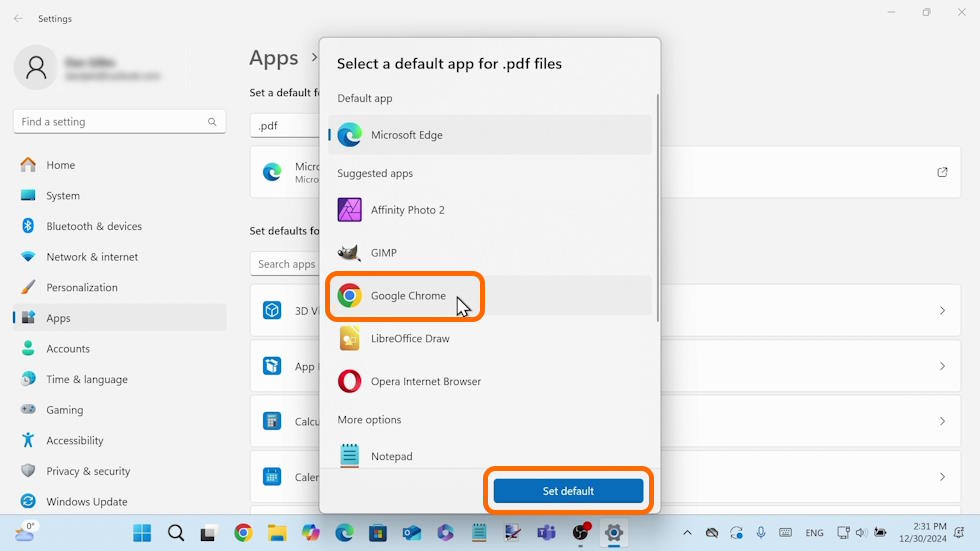Launch Microsoft Edge from taskbar
980x551 pixels.
(344, 533)
